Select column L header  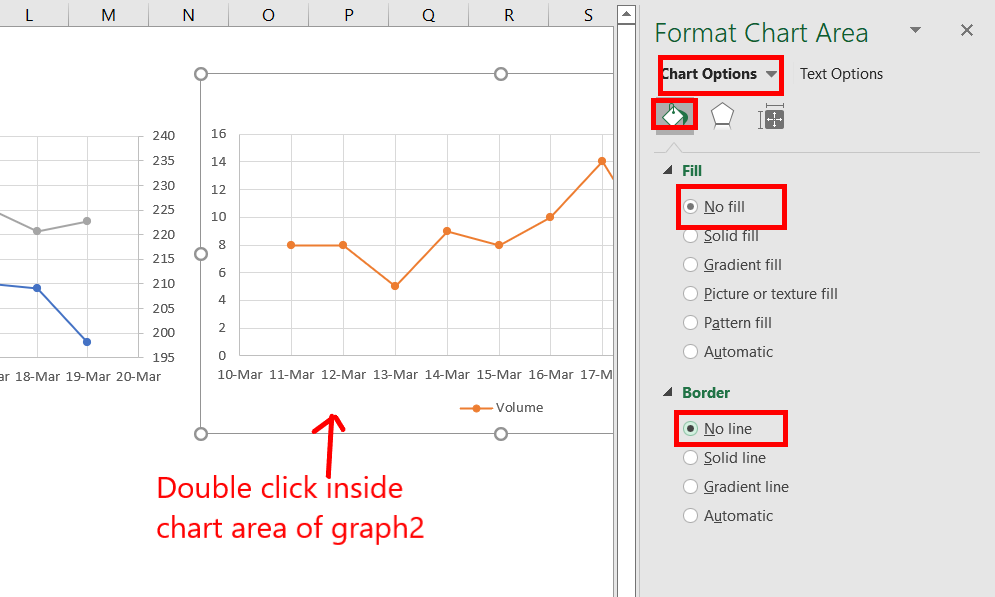coord(29,14)
